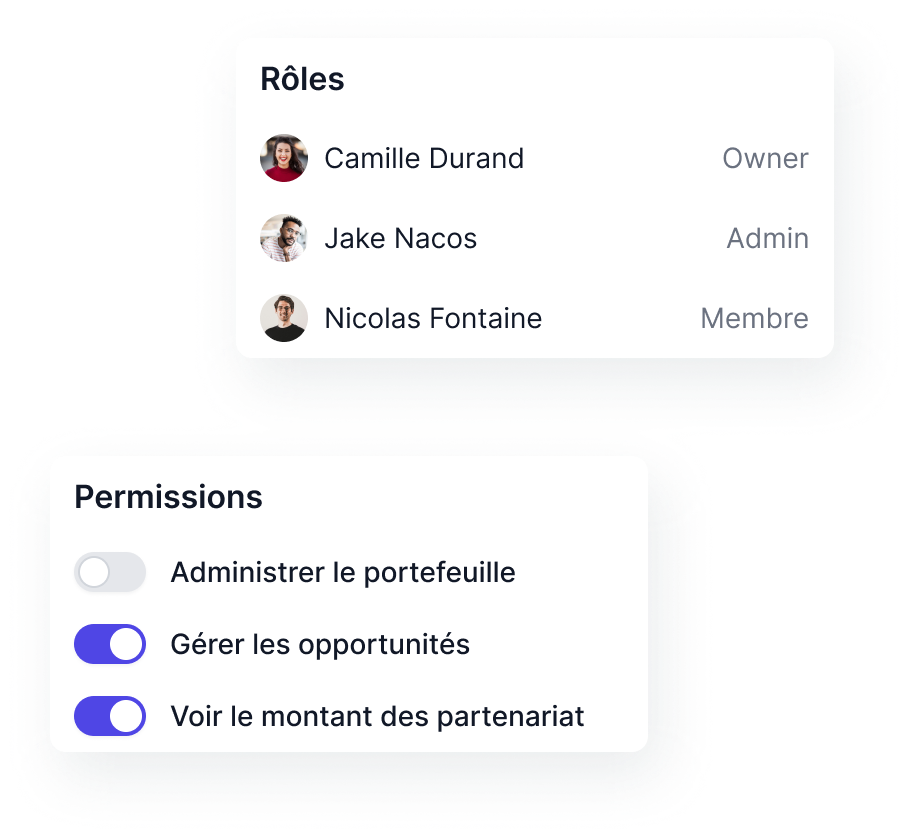Select the name Camille Durand
The image size is (908, 838).
[x=424, y=158]
